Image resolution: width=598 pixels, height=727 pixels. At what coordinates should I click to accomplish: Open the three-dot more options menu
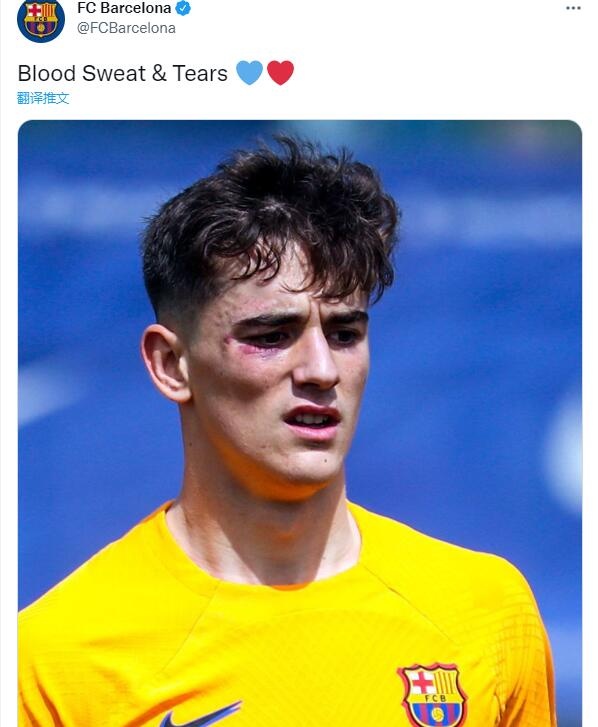[x=573, y=8]
